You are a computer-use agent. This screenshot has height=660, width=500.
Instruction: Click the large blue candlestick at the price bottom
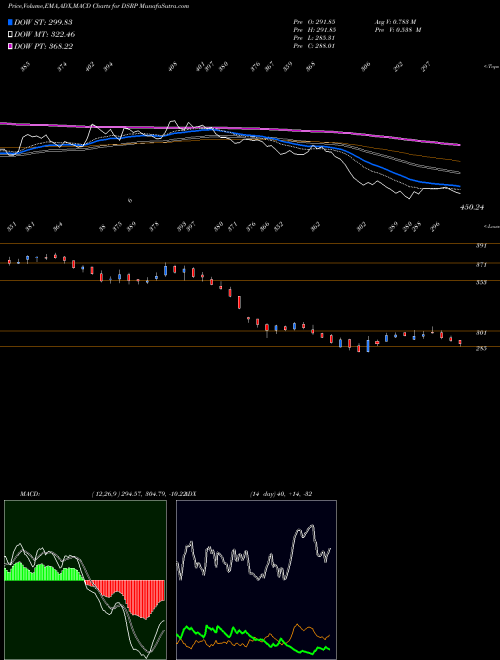[368, 346]
